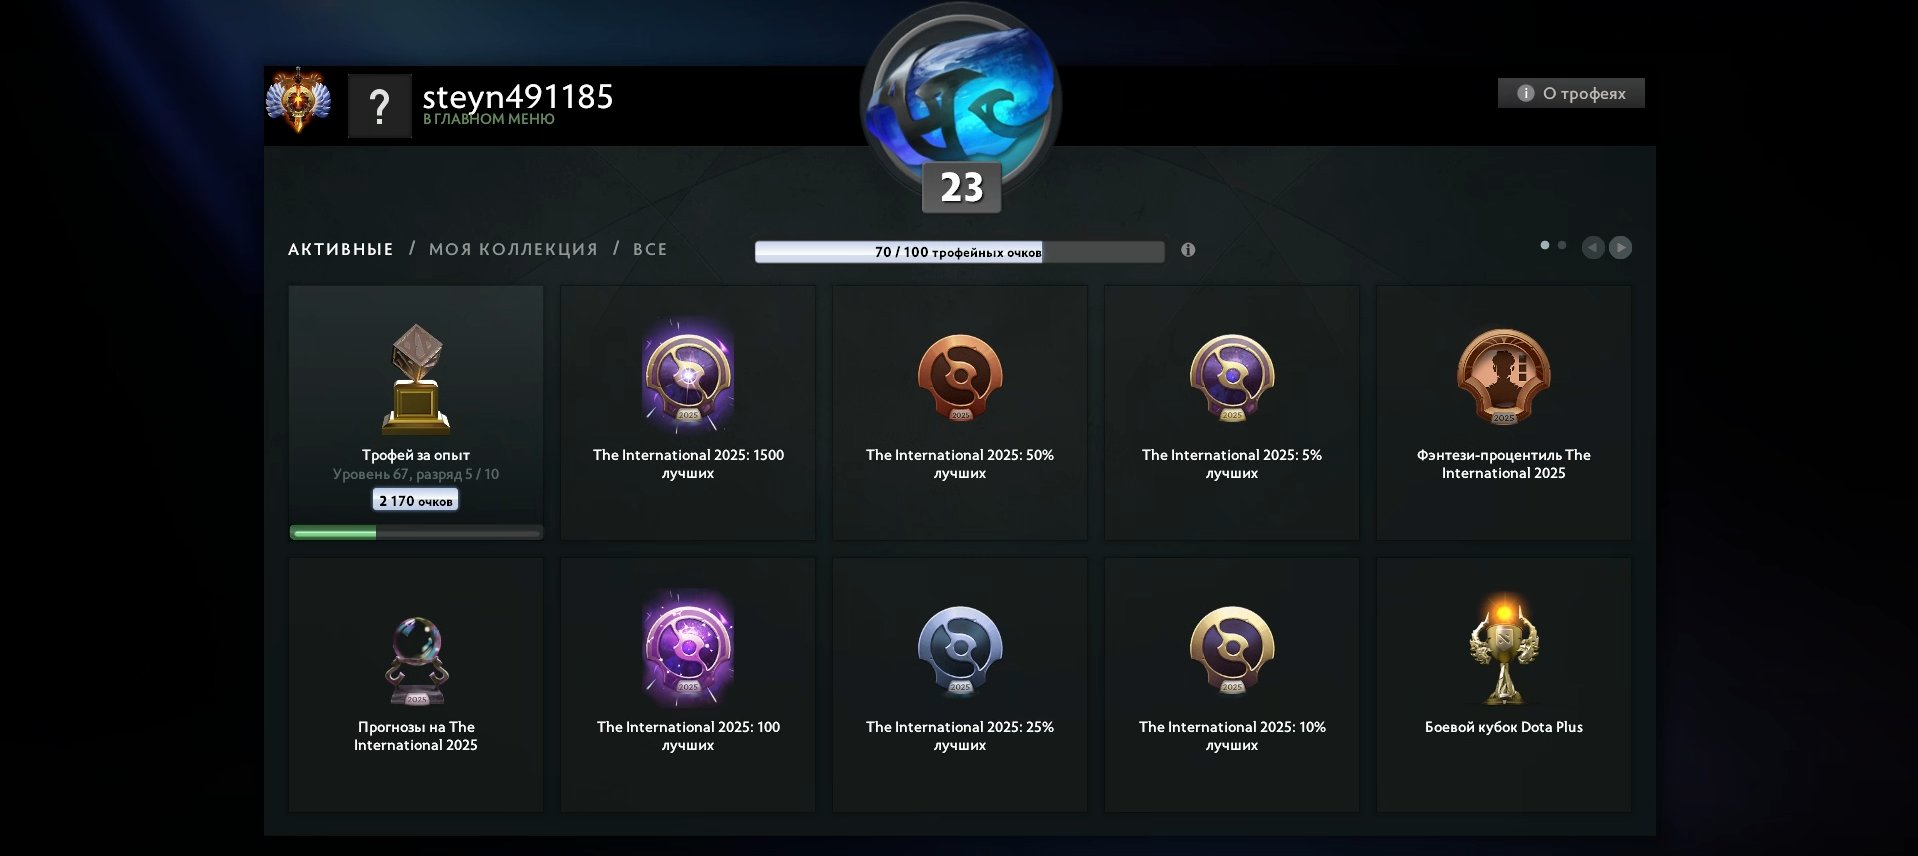Image resolution: width=1918 pixels, height=856 pixels.
Task: Select Прогнозы на The International 2025 crystal ball
Action: [x=416, y=685]
